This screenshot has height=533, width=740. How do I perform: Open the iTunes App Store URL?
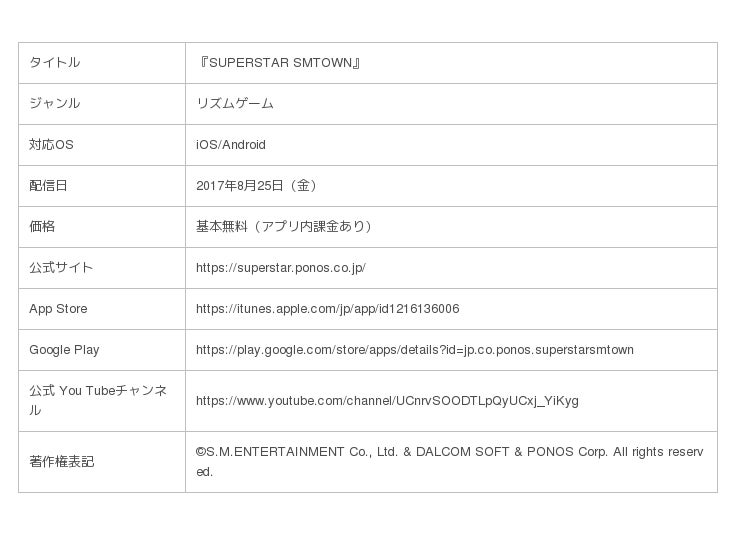point(327,309)
